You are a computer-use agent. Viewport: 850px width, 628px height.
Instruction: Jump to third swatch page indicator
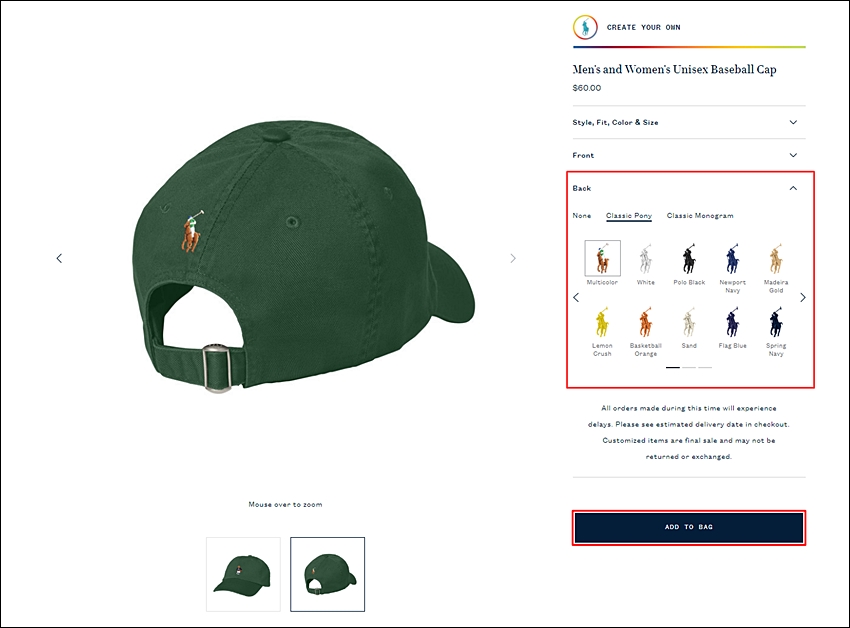click(x=705, y=368)
